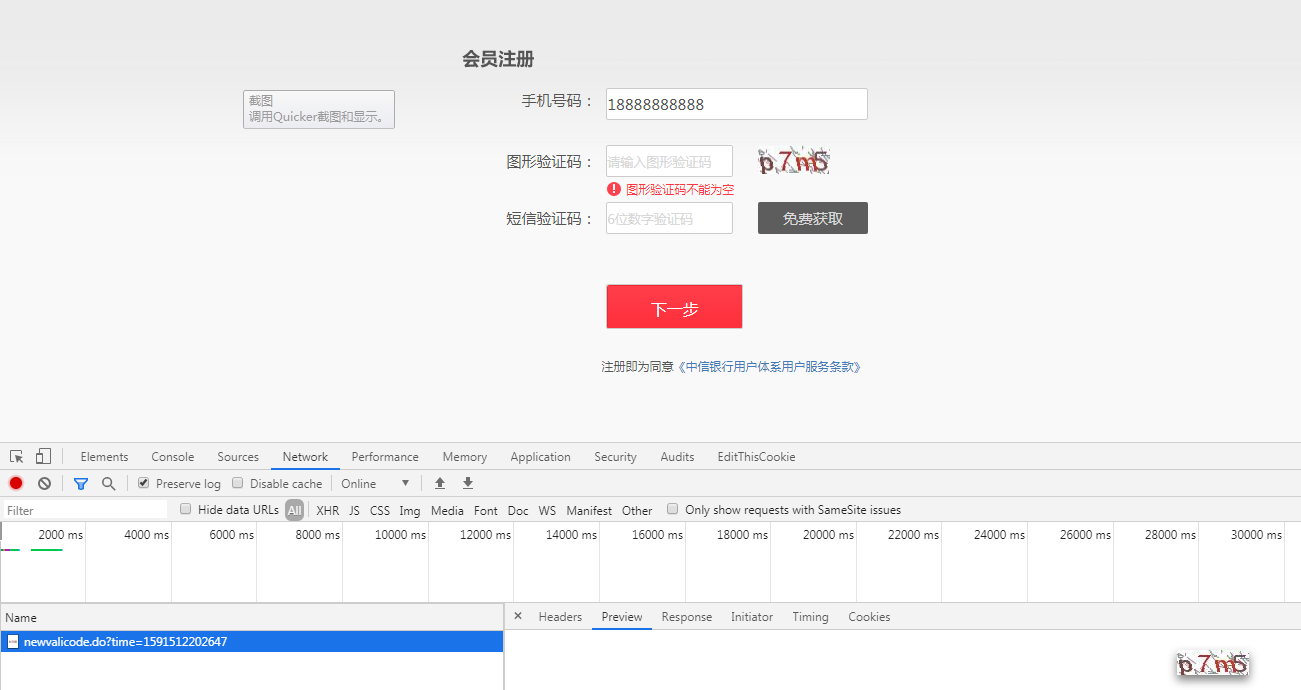Image resolution: width=1301 pixels, height=690 pixels.
Task: Open the Initiator tab of the request
Action: pos(752,617)
